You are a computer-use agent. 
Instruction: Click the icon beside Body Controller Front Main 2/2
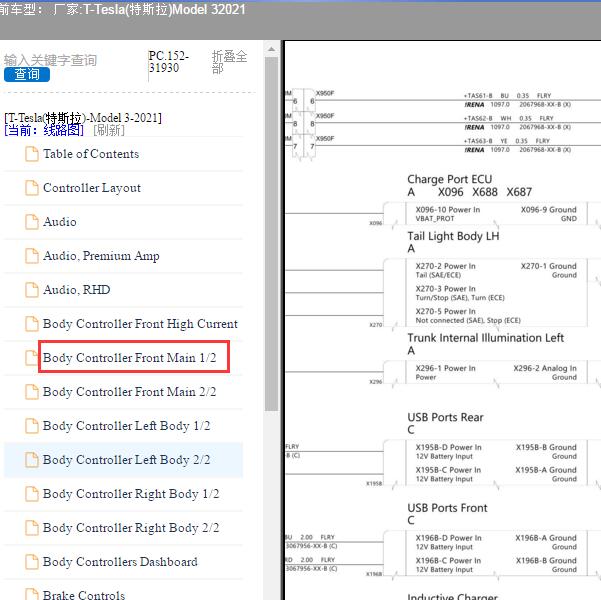(x=31, y=392)
